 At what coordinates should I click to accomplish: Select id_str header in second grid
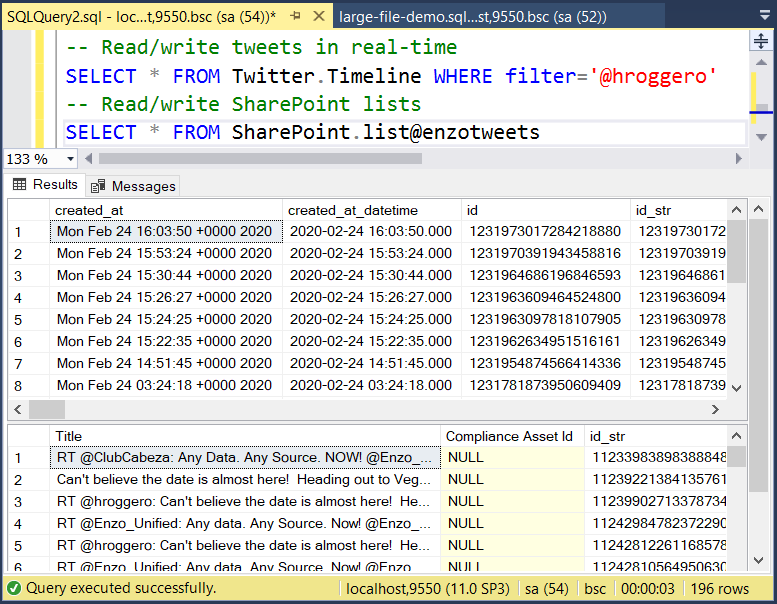coord(656,436)
